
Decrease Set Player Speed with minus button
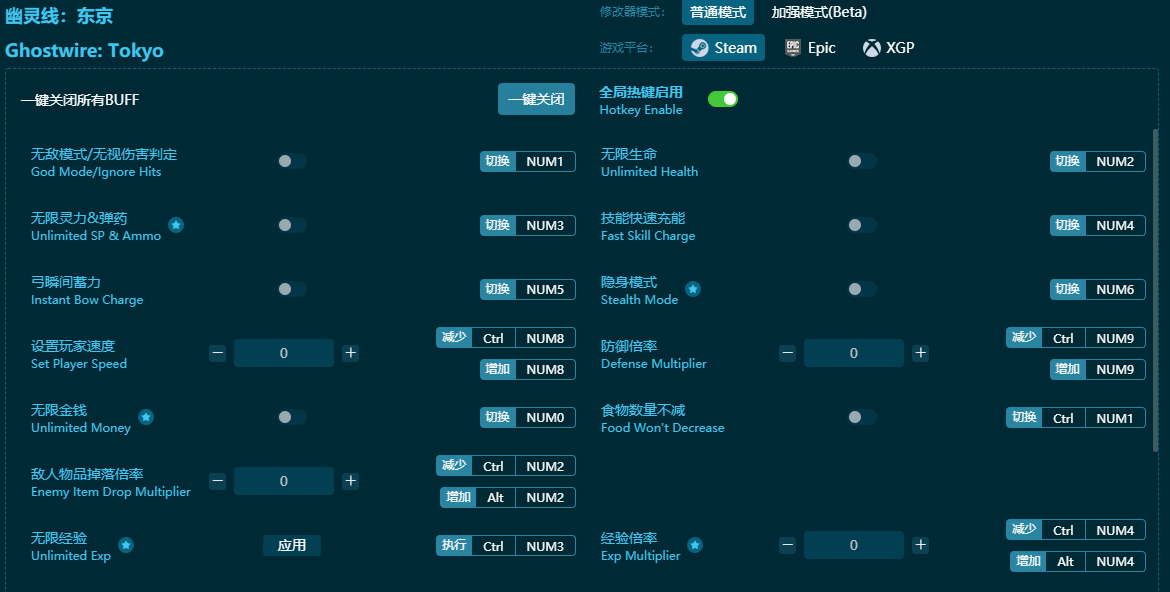pyautogui.click(x=217, y=353)
